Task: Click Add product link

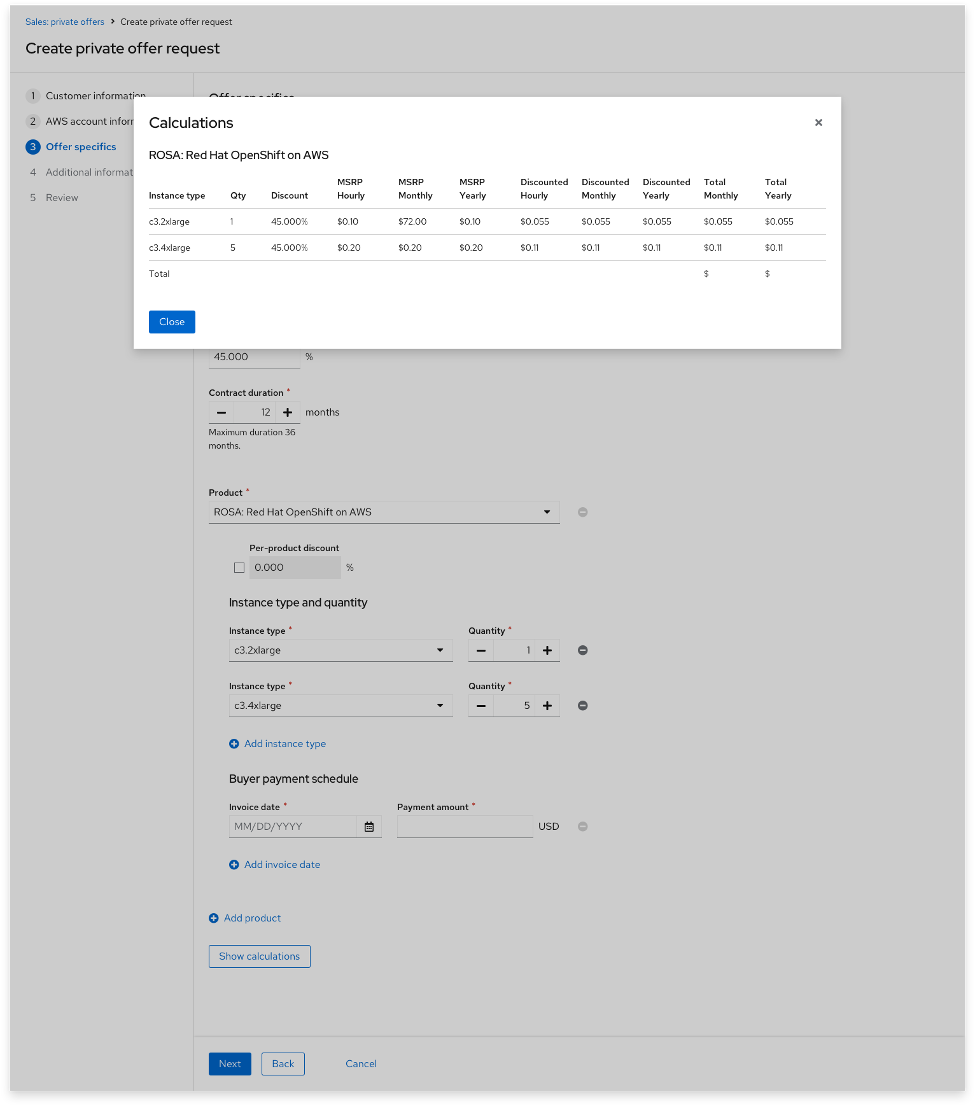Action: coord(245,918)
